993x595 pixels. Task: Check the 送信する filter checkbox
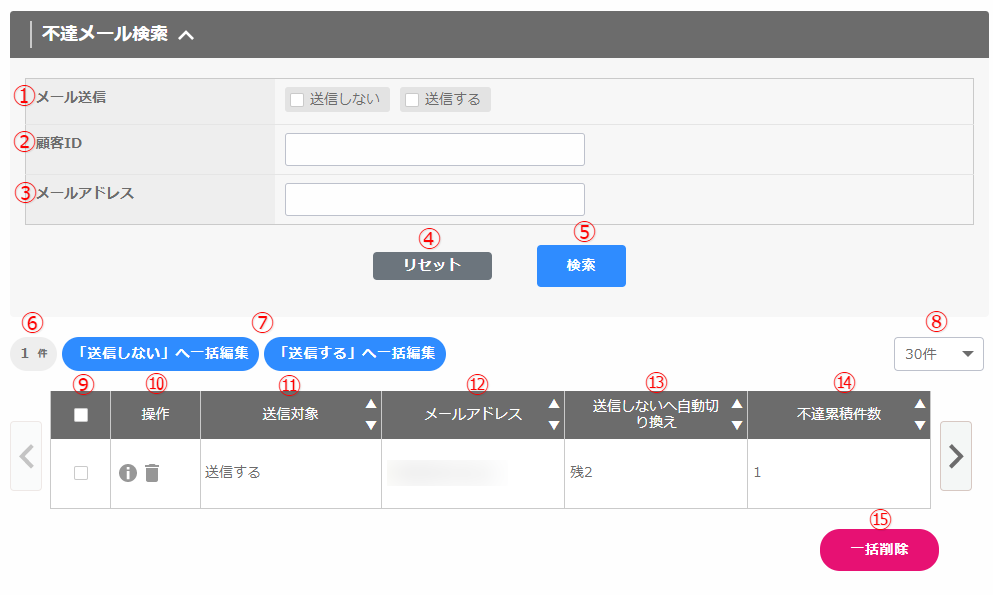(x=411, y=100)
